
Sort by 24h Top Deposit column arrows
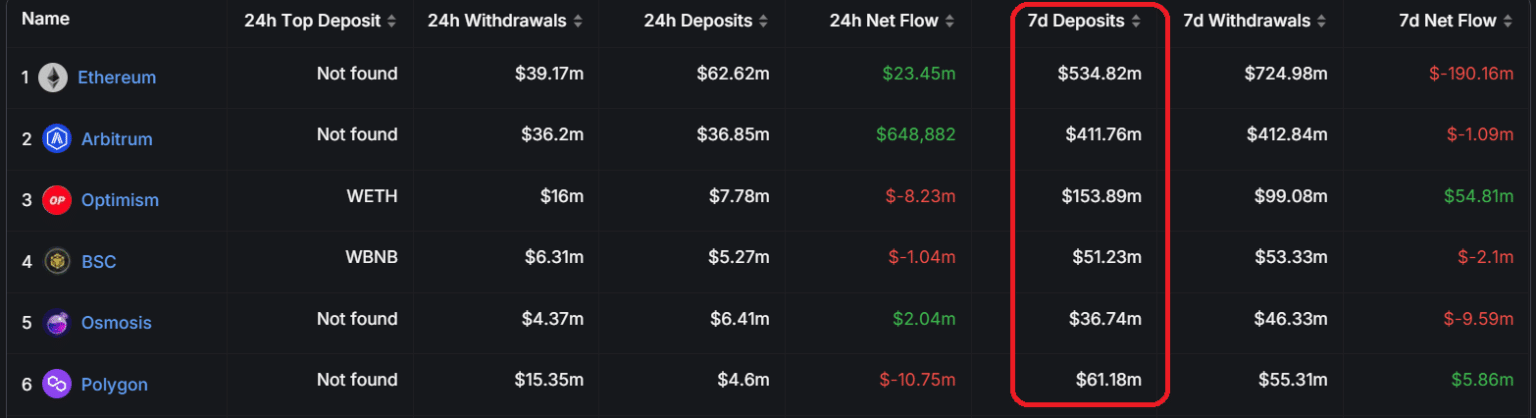point(391,21)
